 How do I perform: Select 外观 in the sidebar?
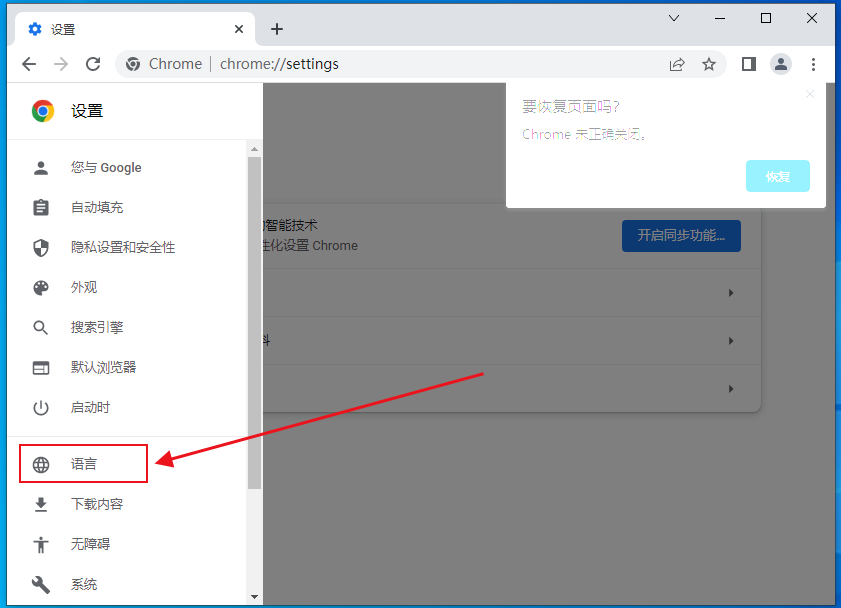coord(127,288)
